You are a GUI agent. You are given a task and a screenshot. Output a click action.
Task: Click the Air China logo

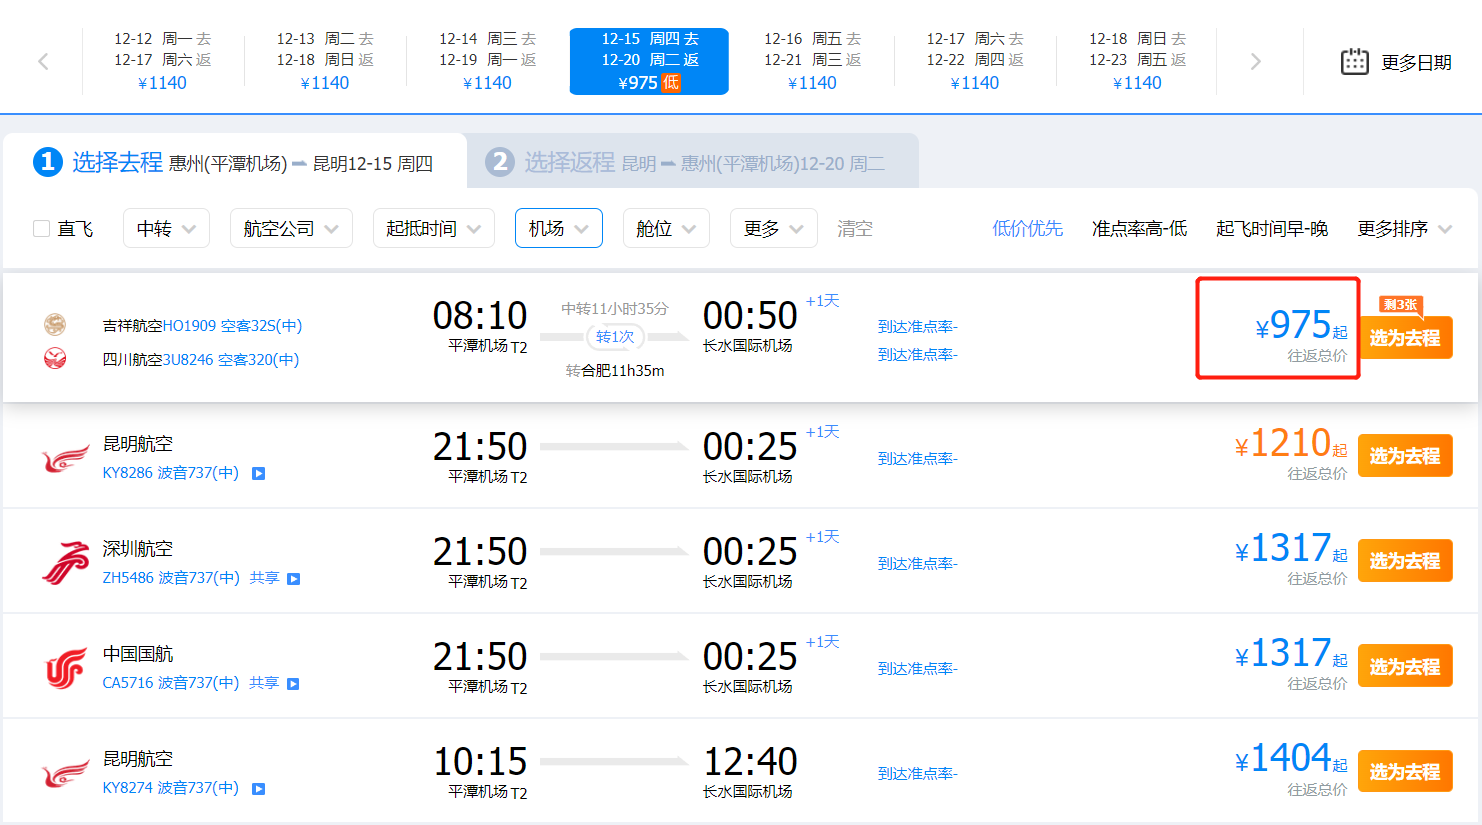pos(65,668)
